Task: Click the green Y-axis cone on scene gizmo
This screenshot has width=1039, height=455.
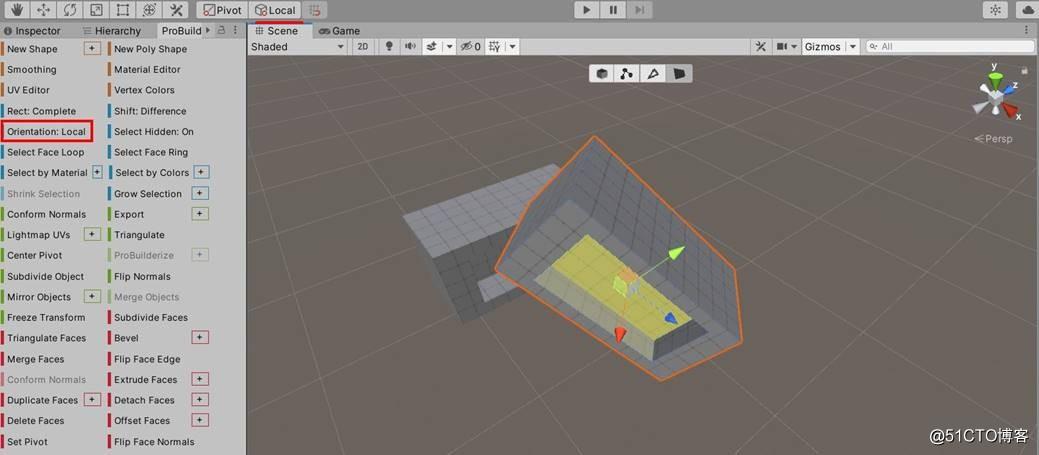Action: 995,79
